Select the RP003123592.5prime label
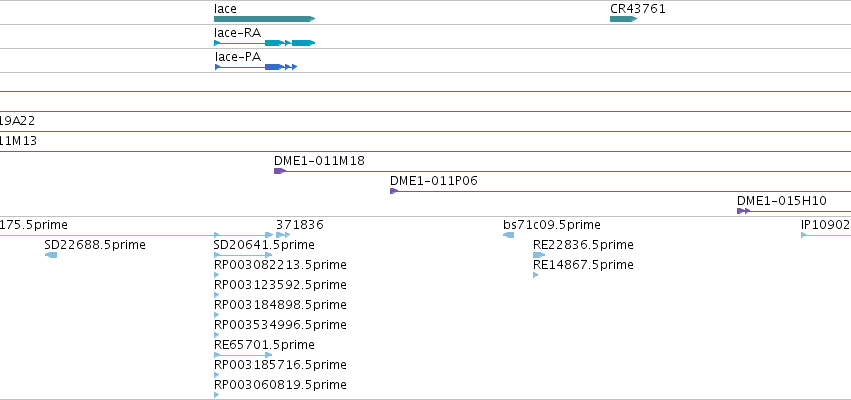This screenshot has height=400, width=851. [x=280, y=285]
